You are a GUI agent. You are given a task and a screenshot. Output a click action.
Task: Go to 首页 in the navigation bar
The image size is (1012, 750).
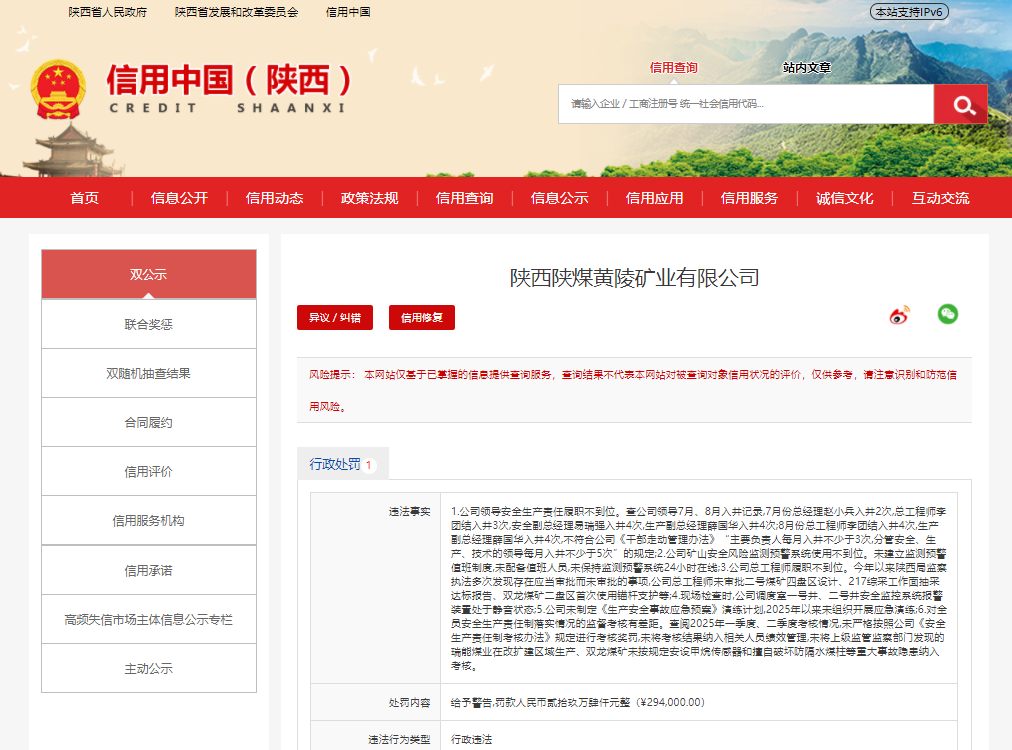(85, 198)
